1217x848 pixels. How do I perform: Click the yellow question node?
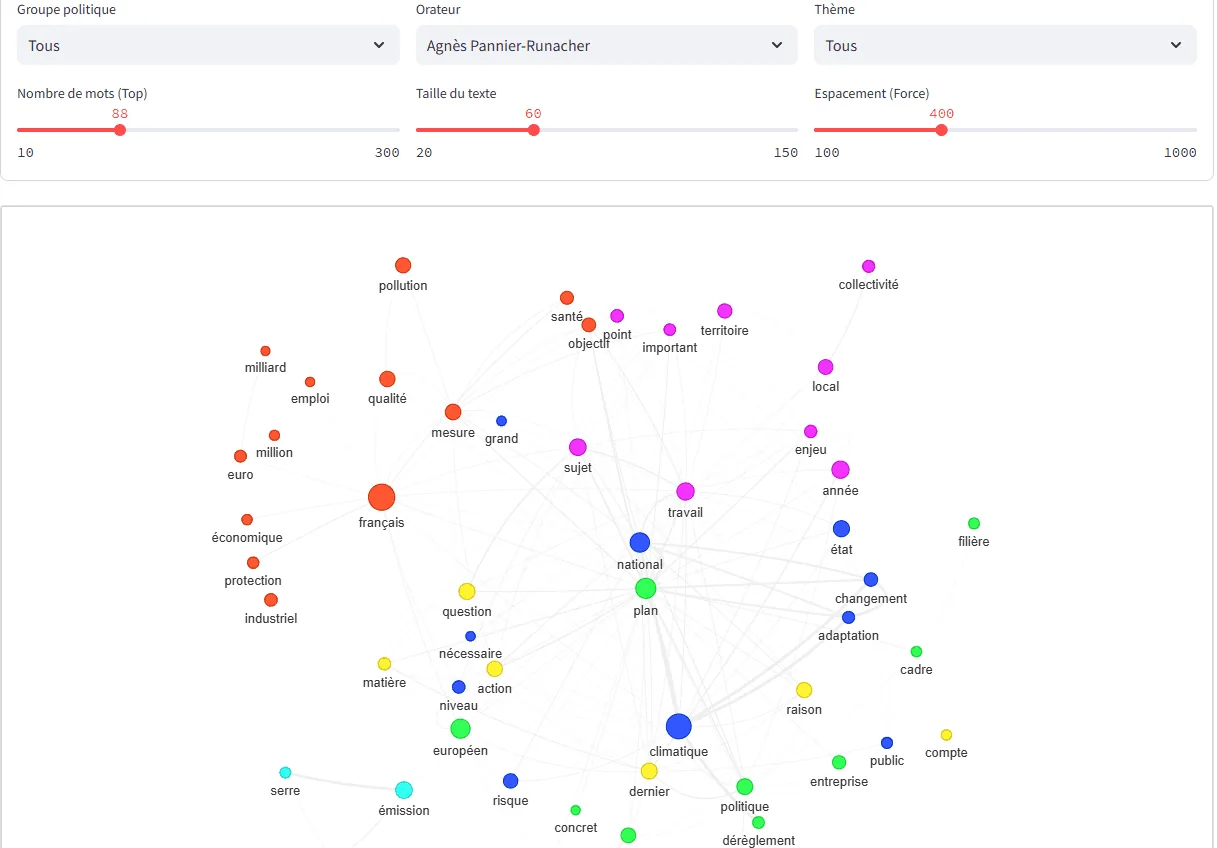click(x=467, y=591)
